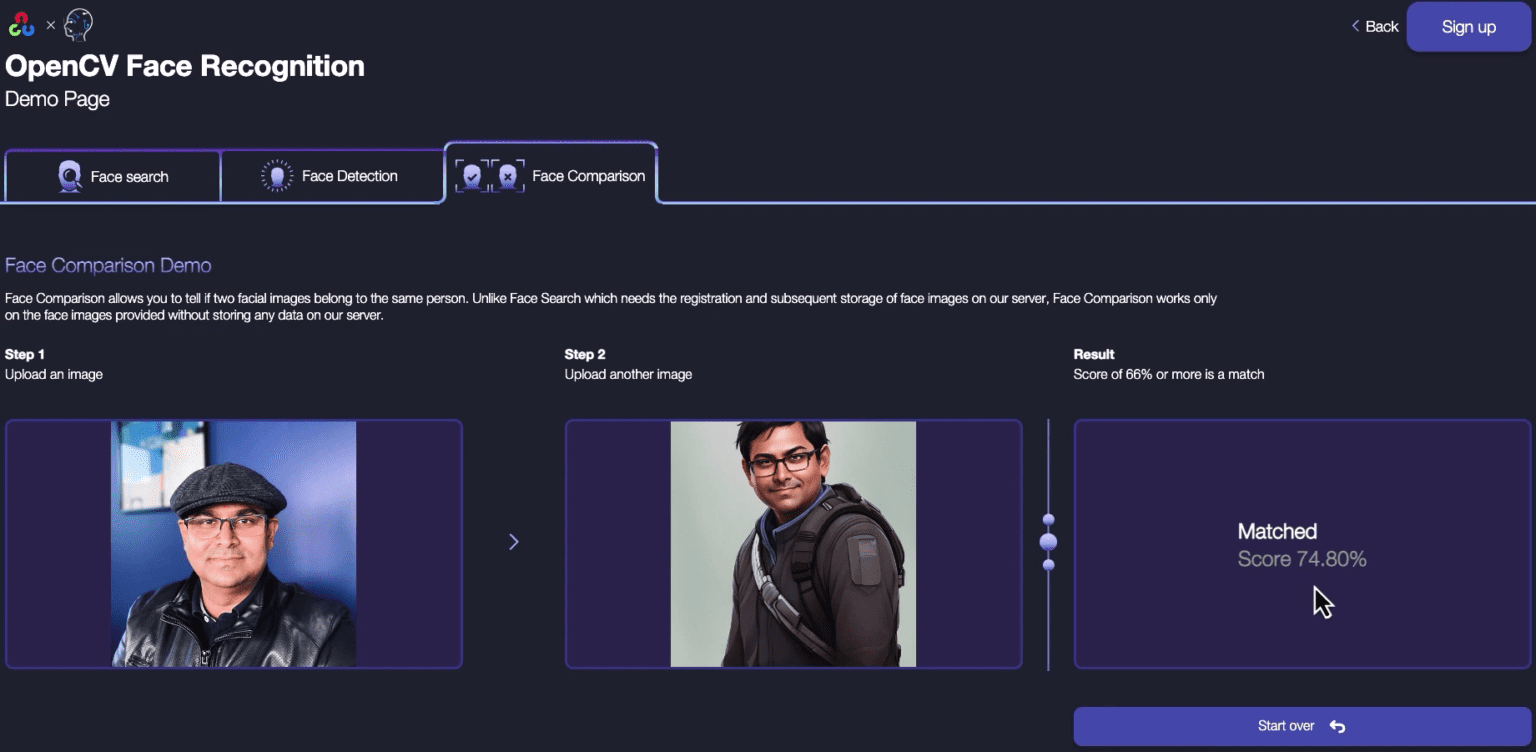Image resolution: width=1536 pixels, height=752 pixels.
Task: Click the OpenCV logo icon
Action: pos(20,25)
